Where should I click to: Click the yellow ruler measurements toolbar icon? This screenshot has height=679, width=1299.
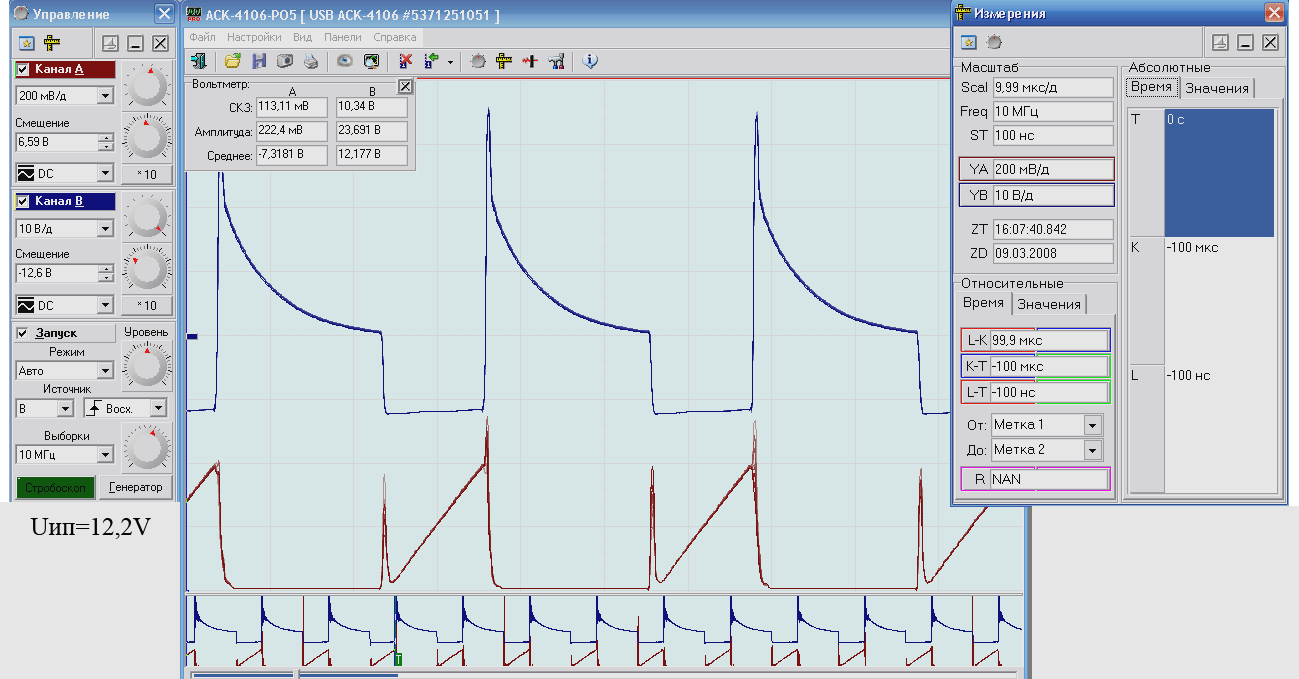click(504, 61)
